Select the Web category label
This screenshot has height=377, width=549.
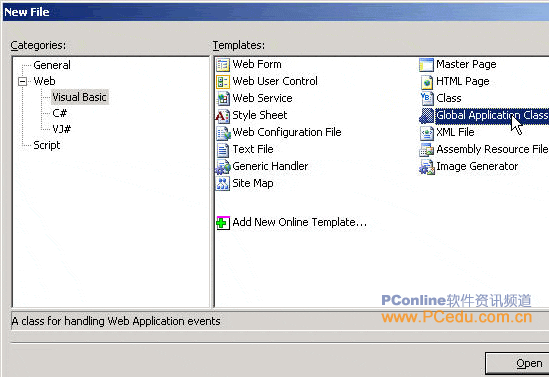[x=44, y=81]
